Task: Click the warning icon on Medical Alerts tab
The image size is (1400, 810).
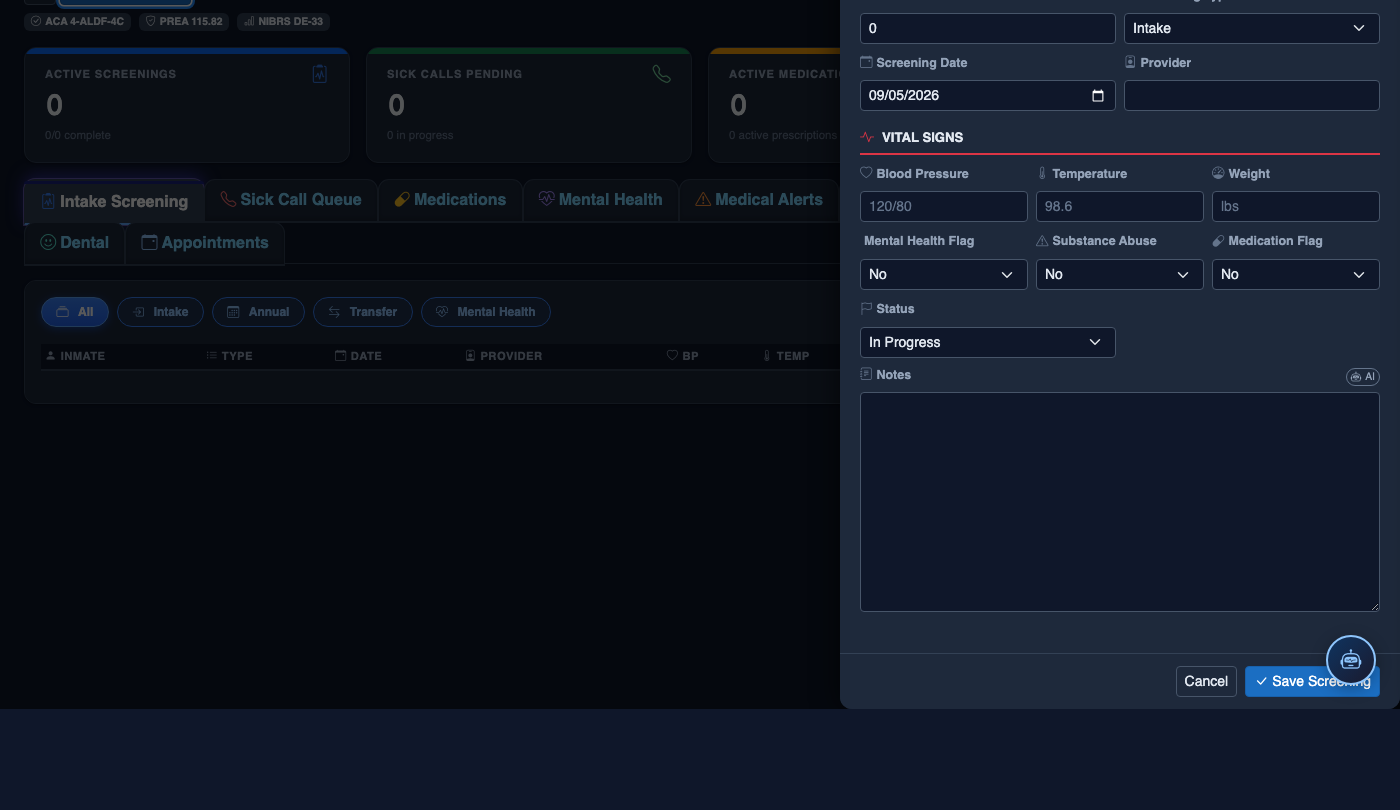Action: (x=703, y=199)
